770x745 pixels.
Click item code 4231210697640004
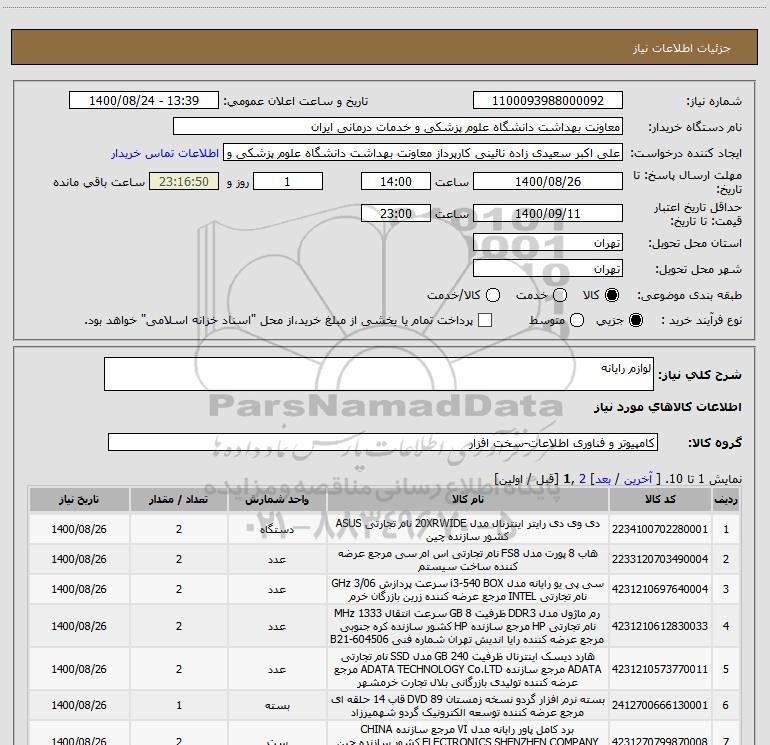click(660, 589)
